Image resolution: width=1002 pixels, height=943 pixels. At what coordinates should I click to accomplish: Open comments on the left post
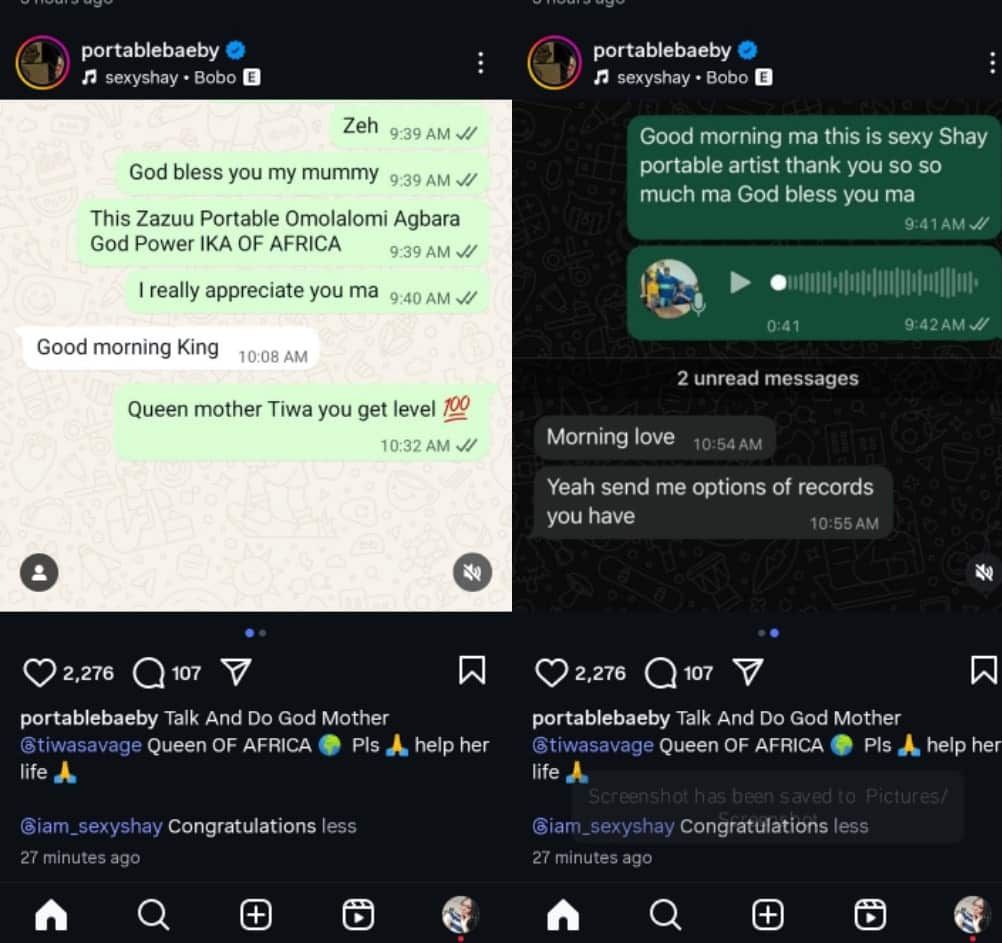tap(149, 673)
